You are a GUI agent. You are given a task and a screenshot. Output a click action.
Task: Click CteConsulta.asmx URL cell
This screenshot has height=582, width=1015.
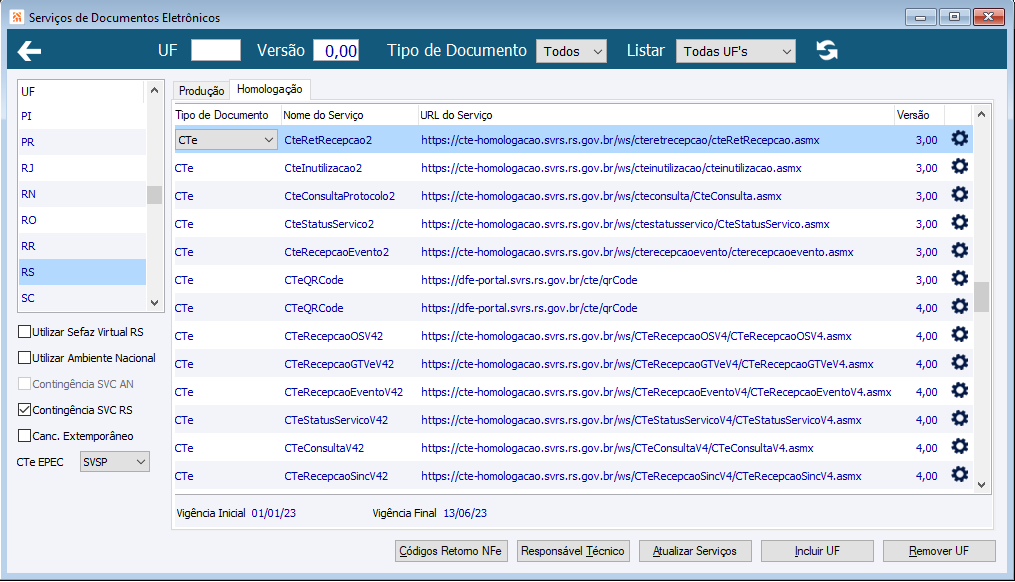coord(601,196)
